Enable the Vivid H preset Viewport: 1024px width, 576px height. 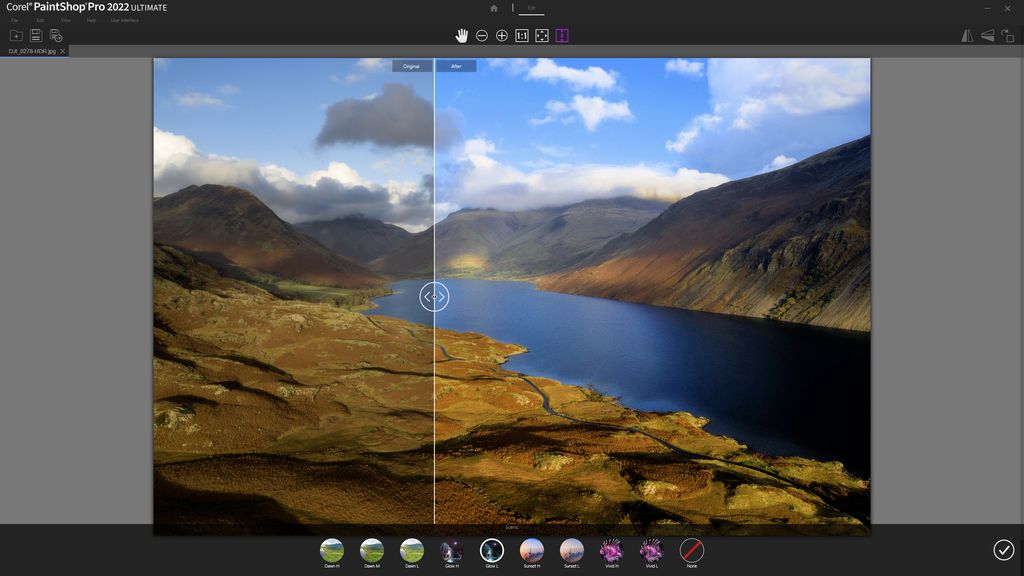pyautogui.click(x=612, y=551)
